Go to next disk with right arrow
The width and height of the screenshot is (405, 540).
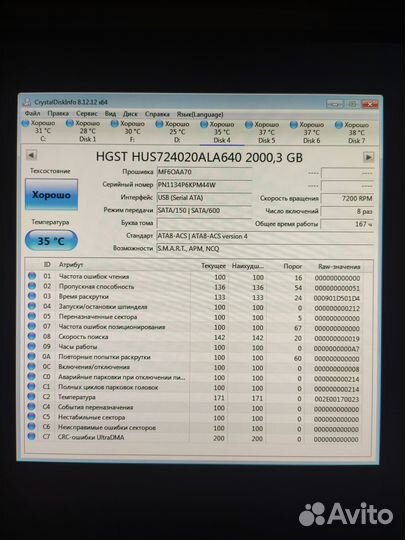(368, 157)
